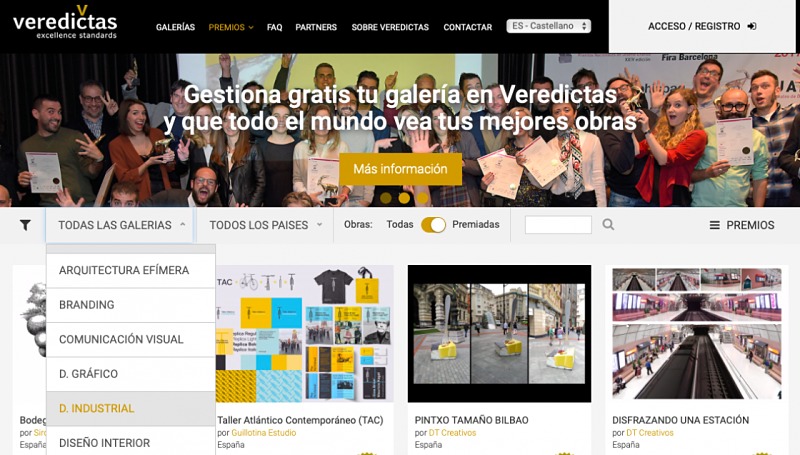This screenshot has height=455, width=800.
Task: Click the filter funnel icon
Action: pyautogui.click(x=25, y=225)
